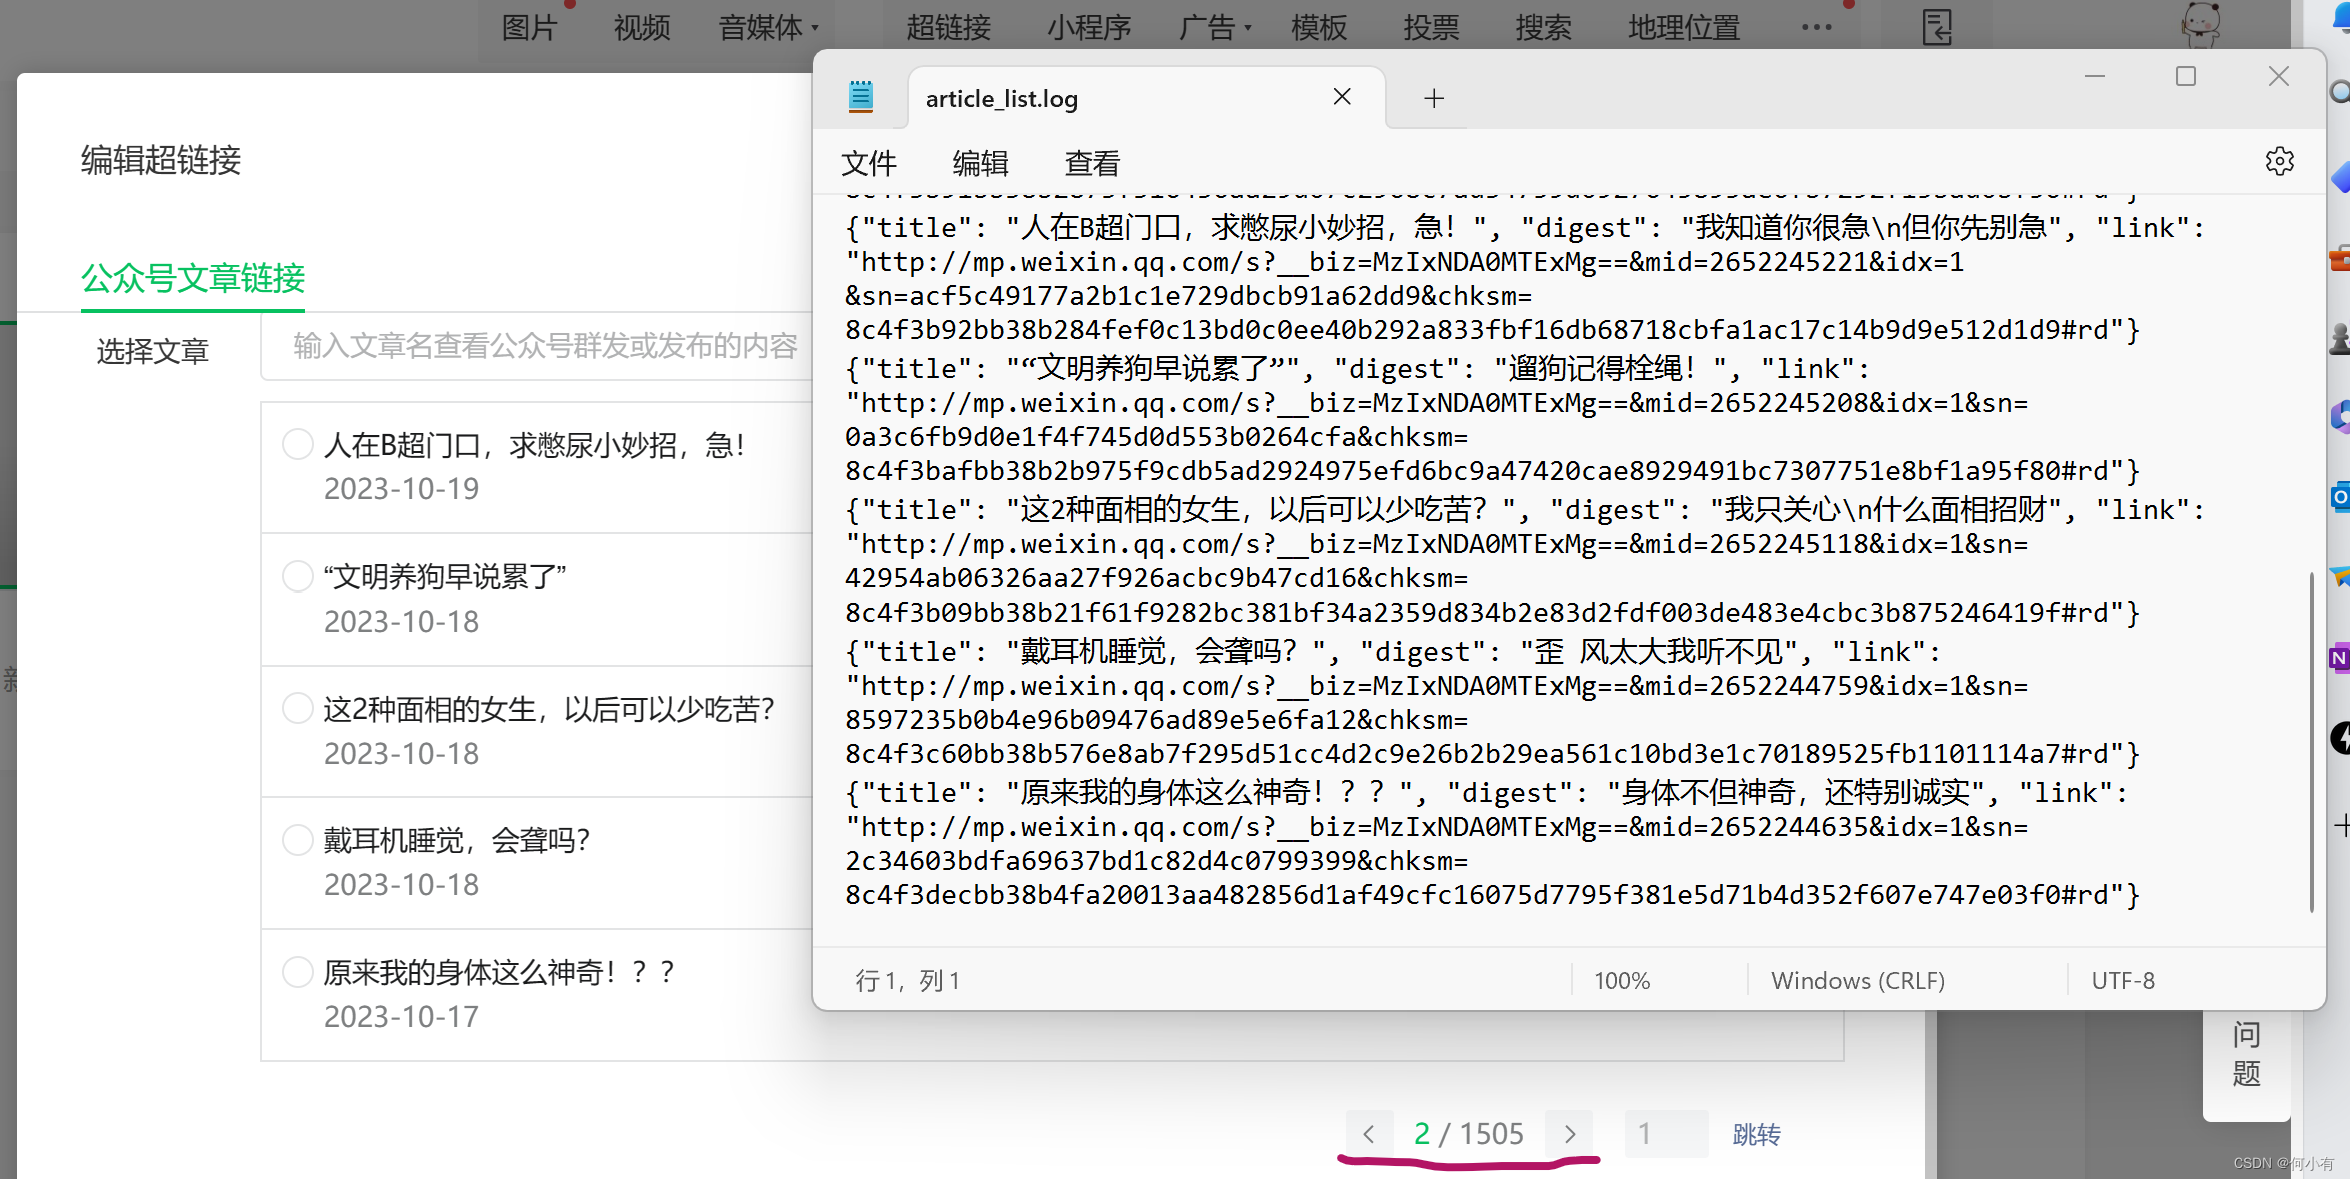Click the avatar icon at top right
Screen dimensions: 2350x1180
[2200, 24]
